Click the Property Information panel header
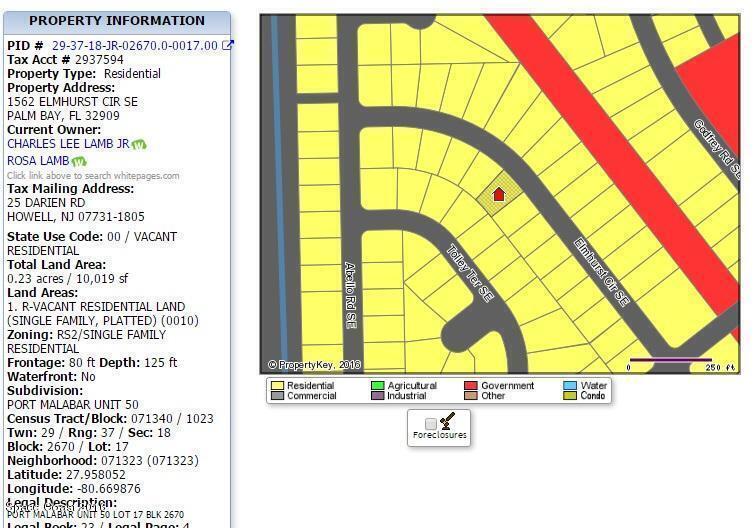 [x=117, y=21]
